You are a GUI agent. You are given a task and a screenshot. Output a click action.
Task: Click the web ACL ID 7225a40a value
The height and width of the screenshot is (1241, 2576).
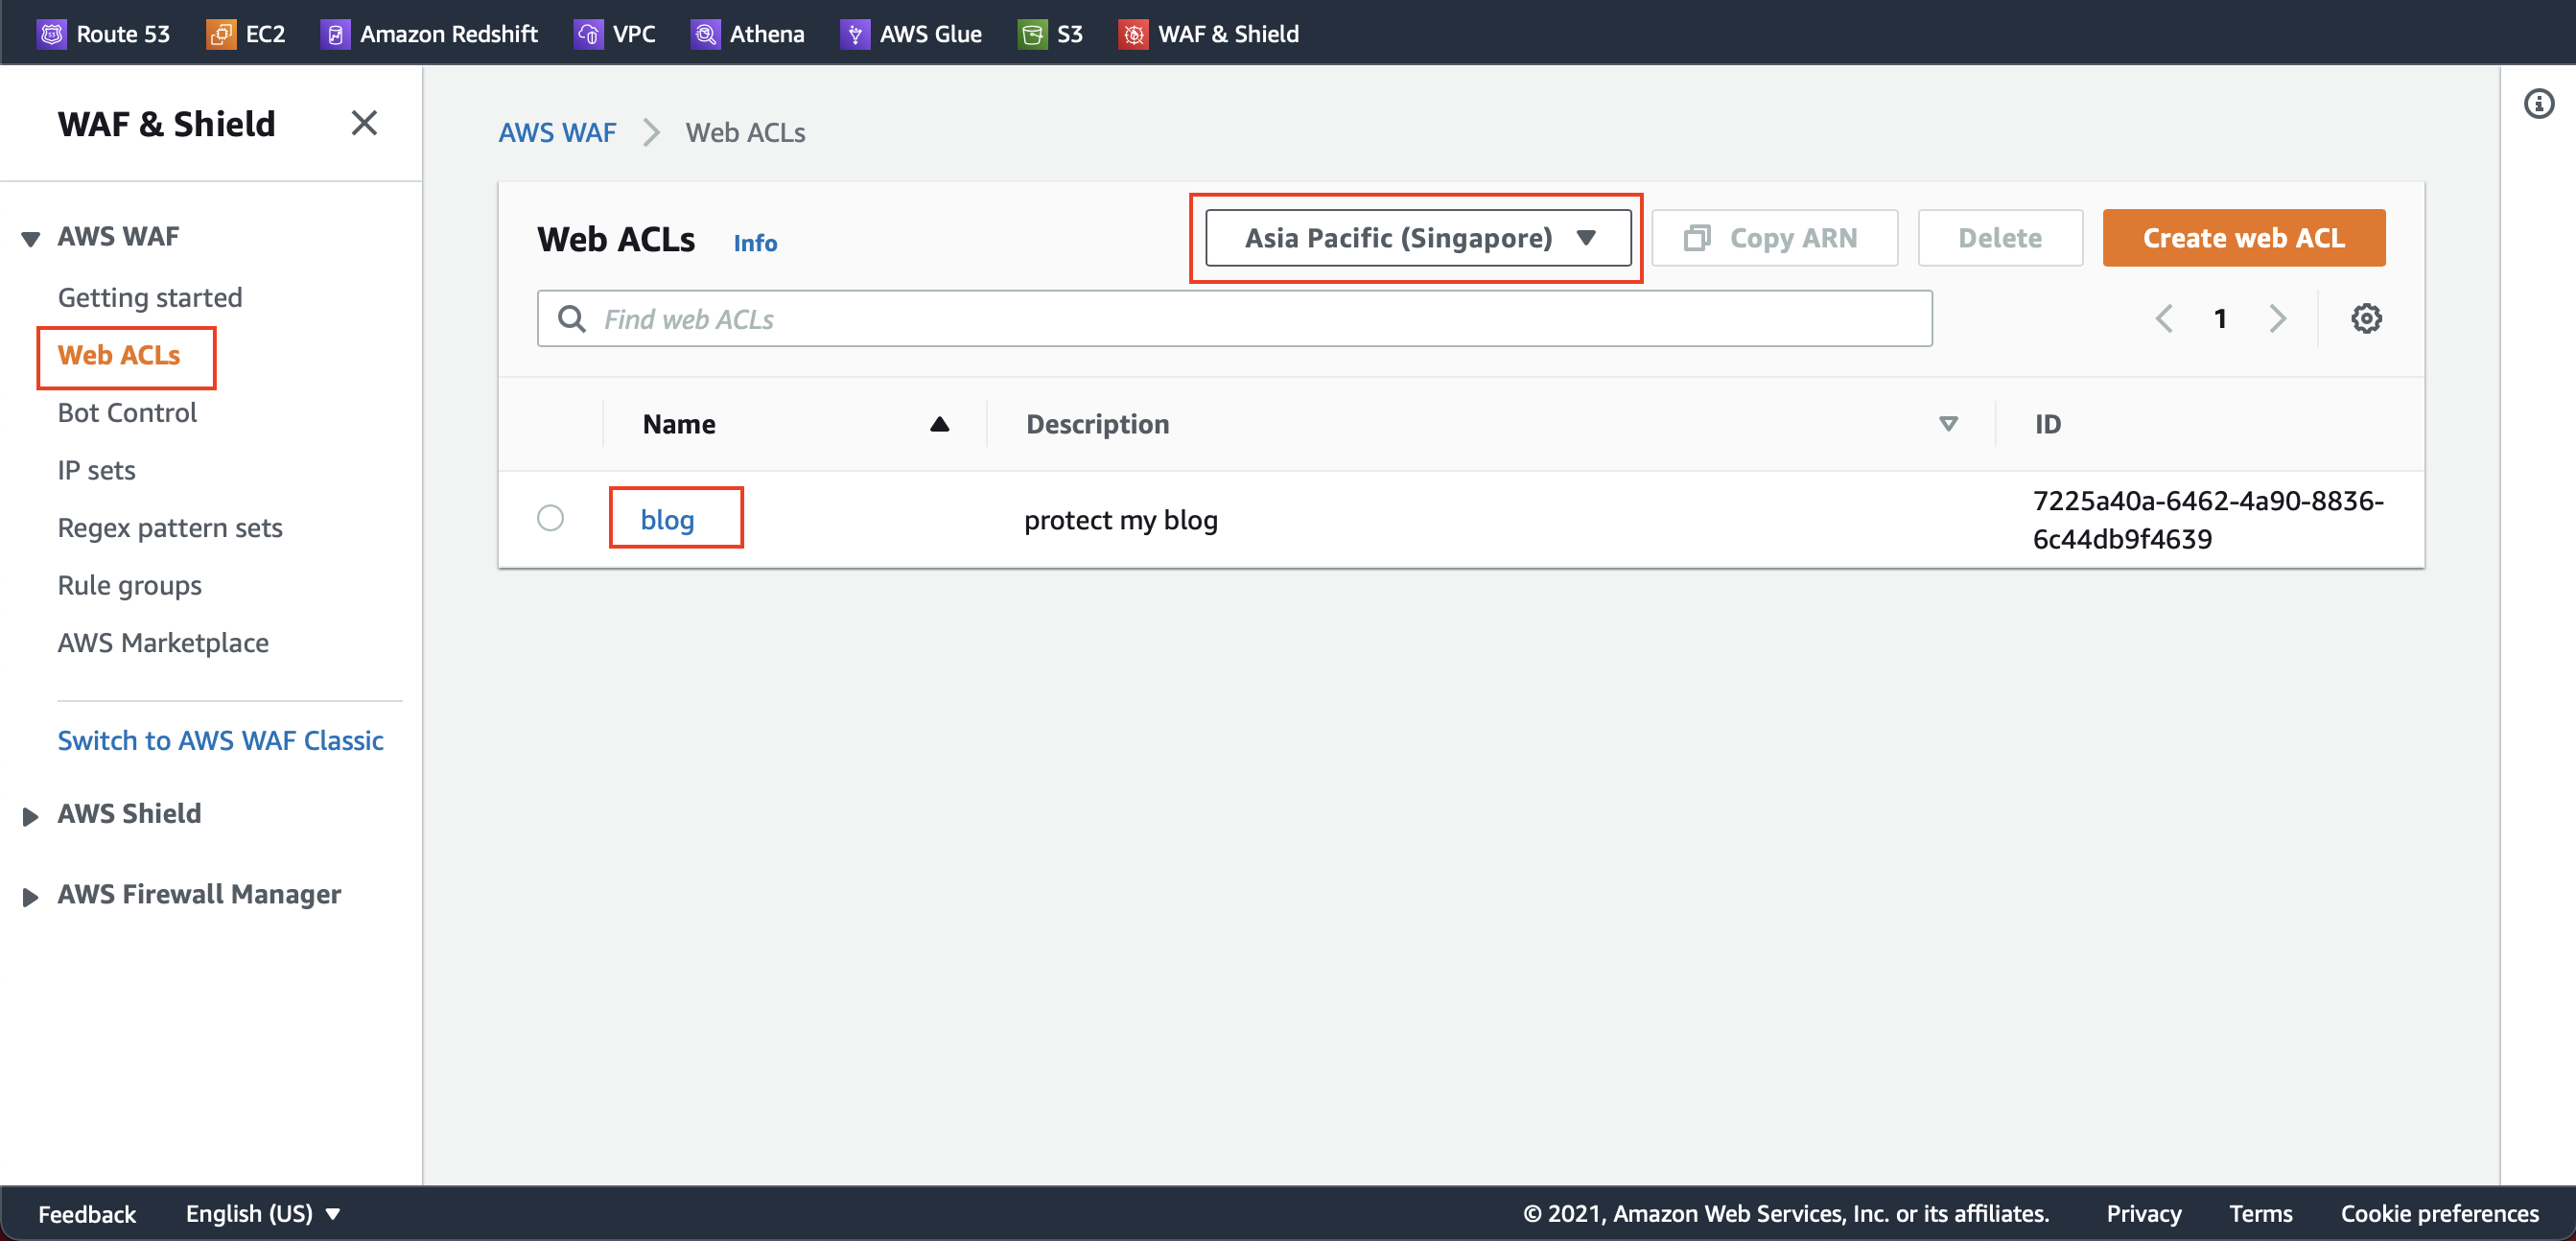click(2208, 519)
